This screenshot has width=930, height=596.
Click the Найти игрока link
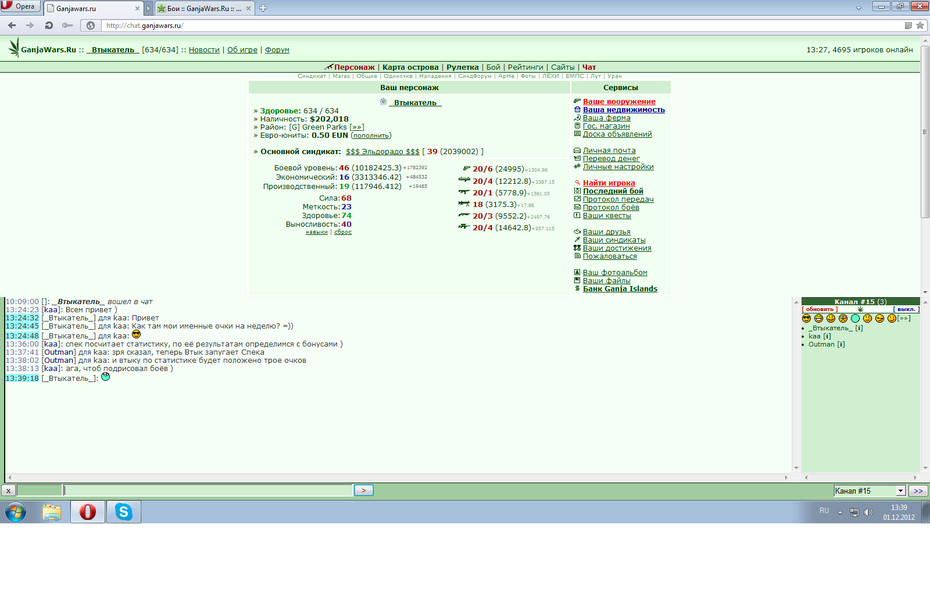[609, 183]
